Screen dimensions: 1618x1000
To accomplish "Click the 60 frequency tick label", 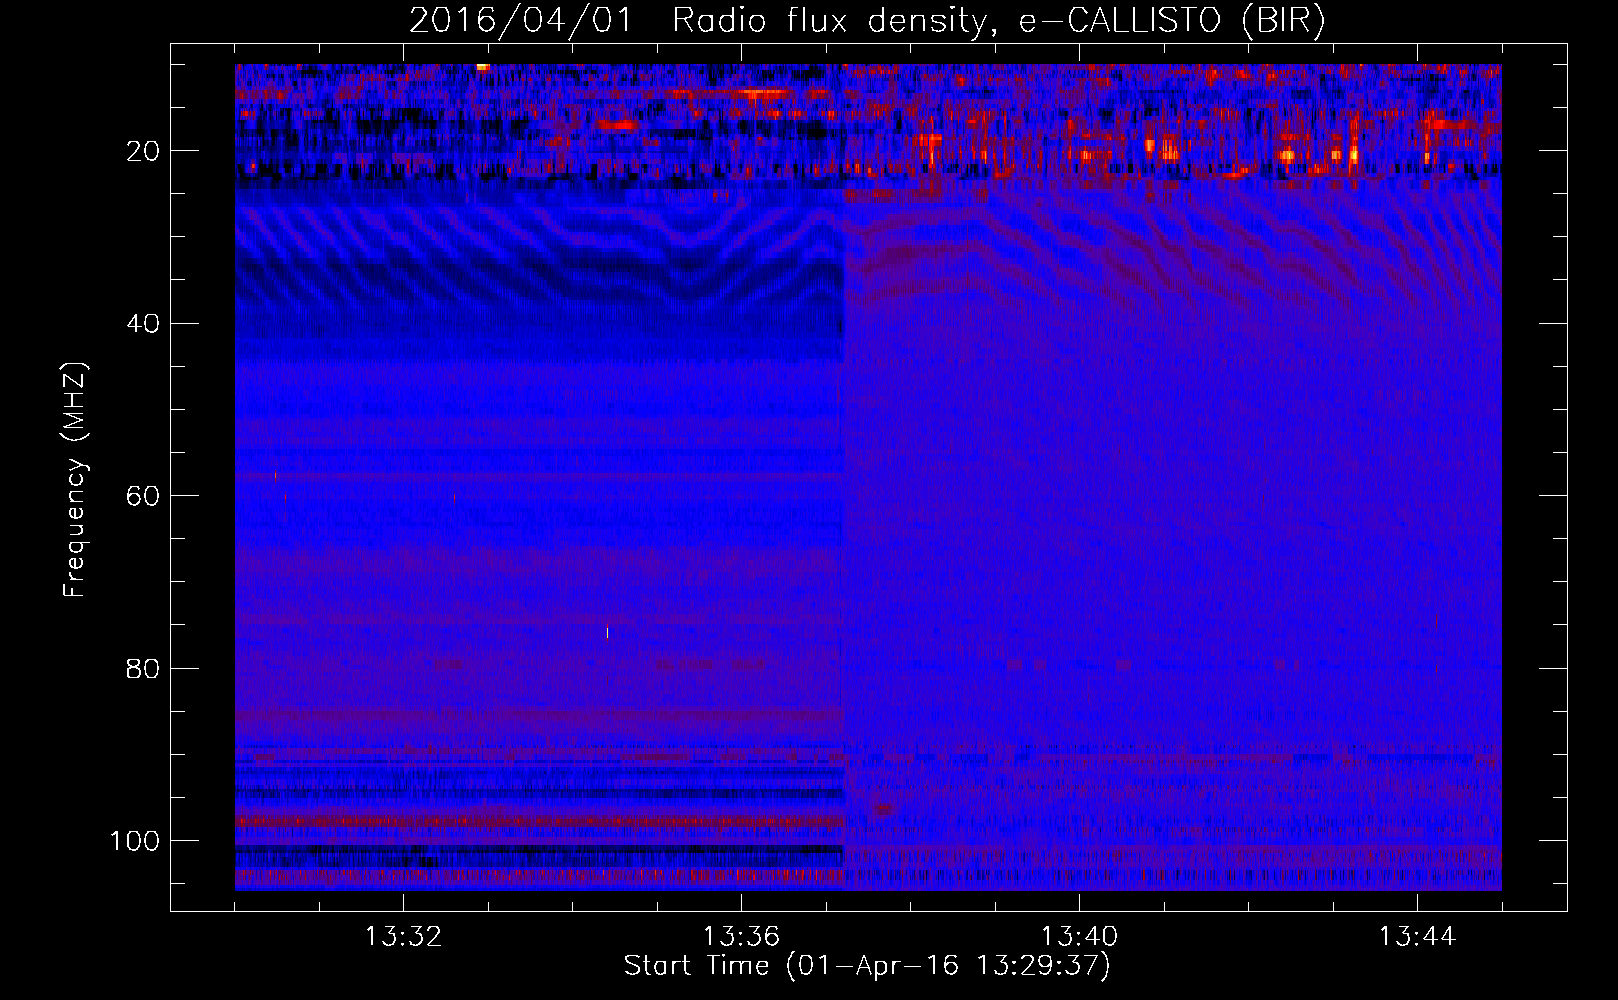I will tap(143, 496).
